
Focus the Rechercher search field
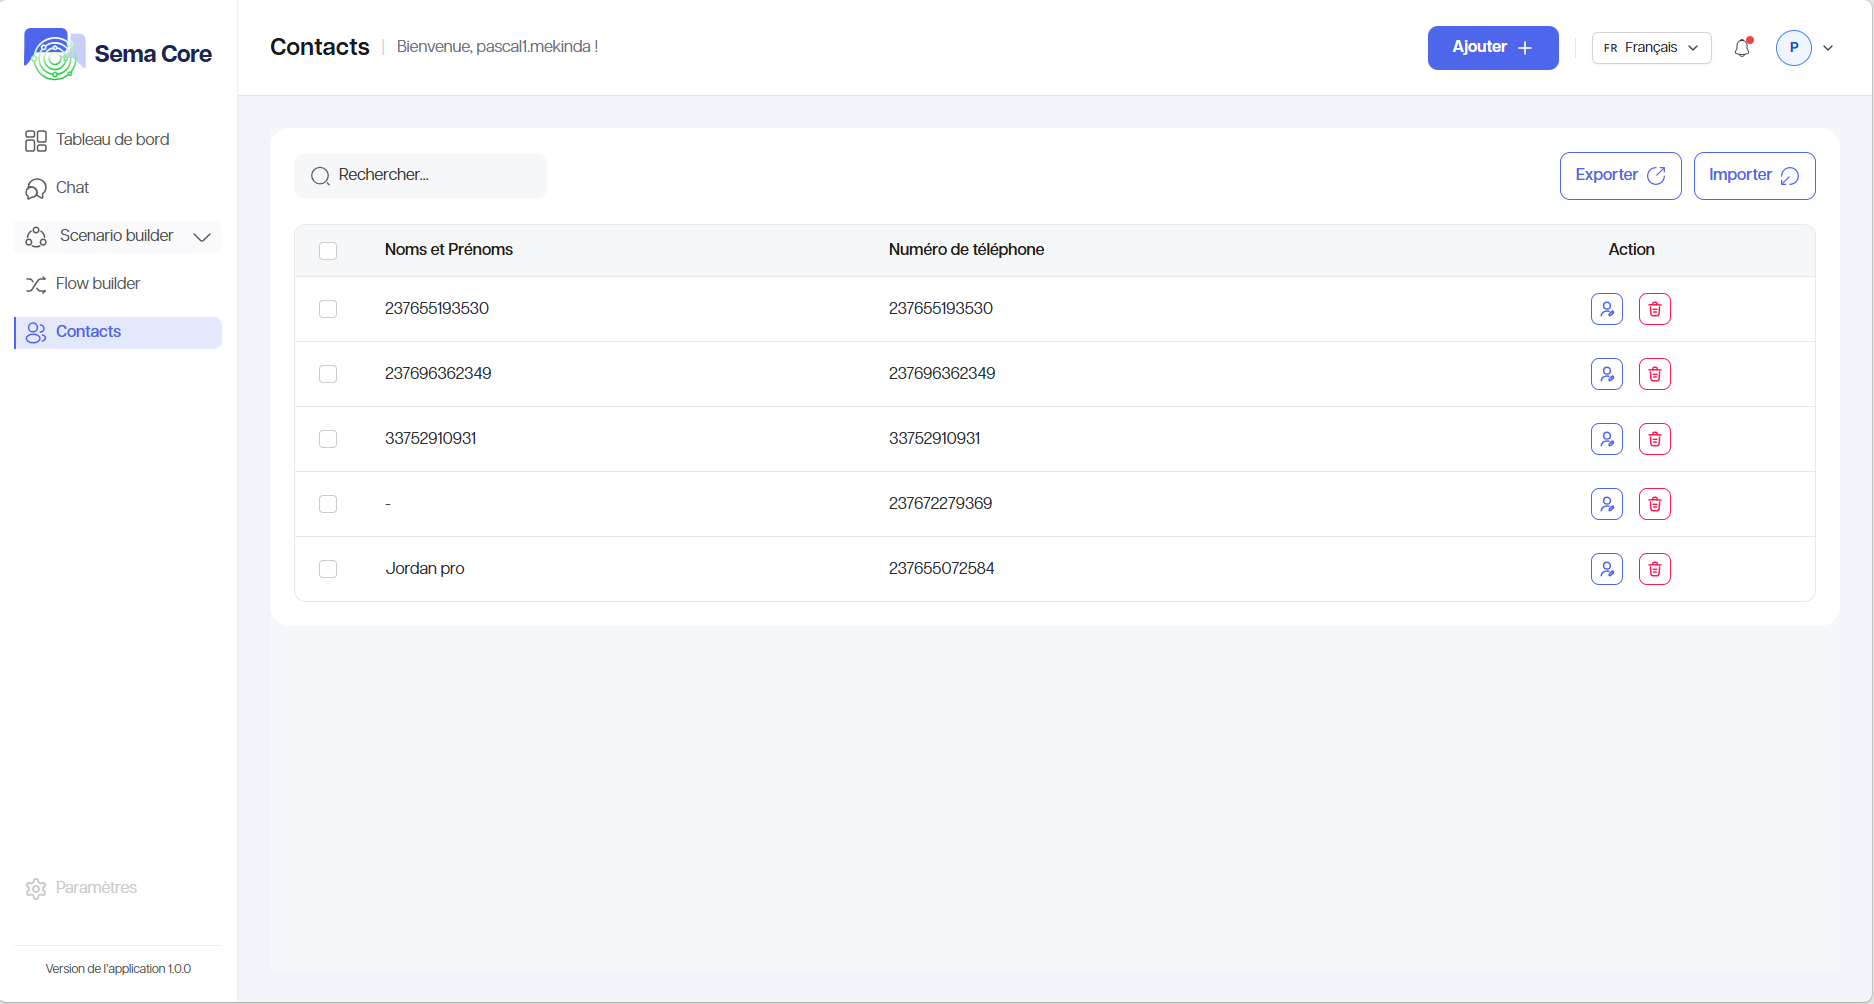pyautogui.click(x=430, y=175)
